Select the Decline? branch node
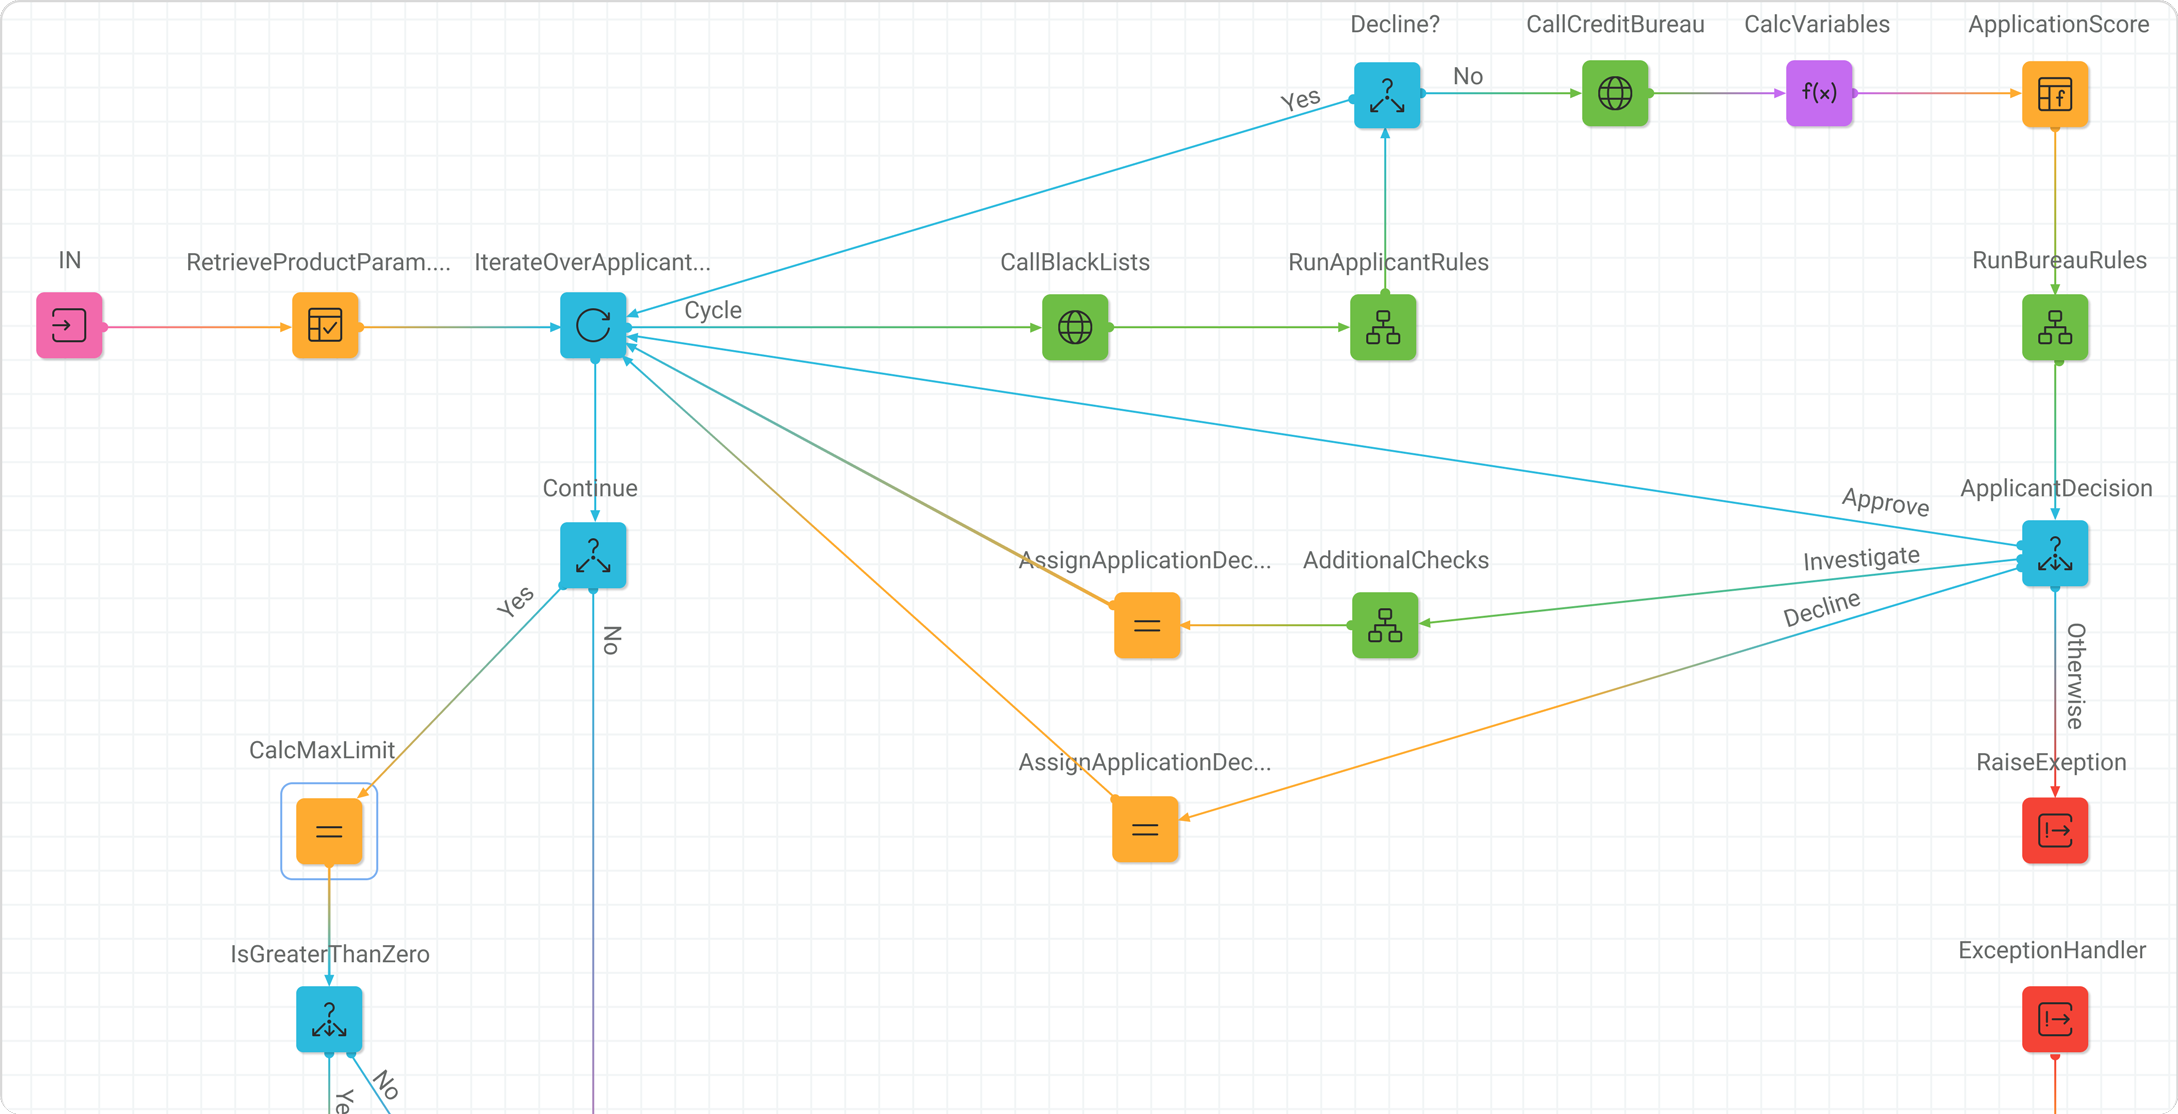The width and height of the screenshot is (2178, 1114). point(1387,95)
